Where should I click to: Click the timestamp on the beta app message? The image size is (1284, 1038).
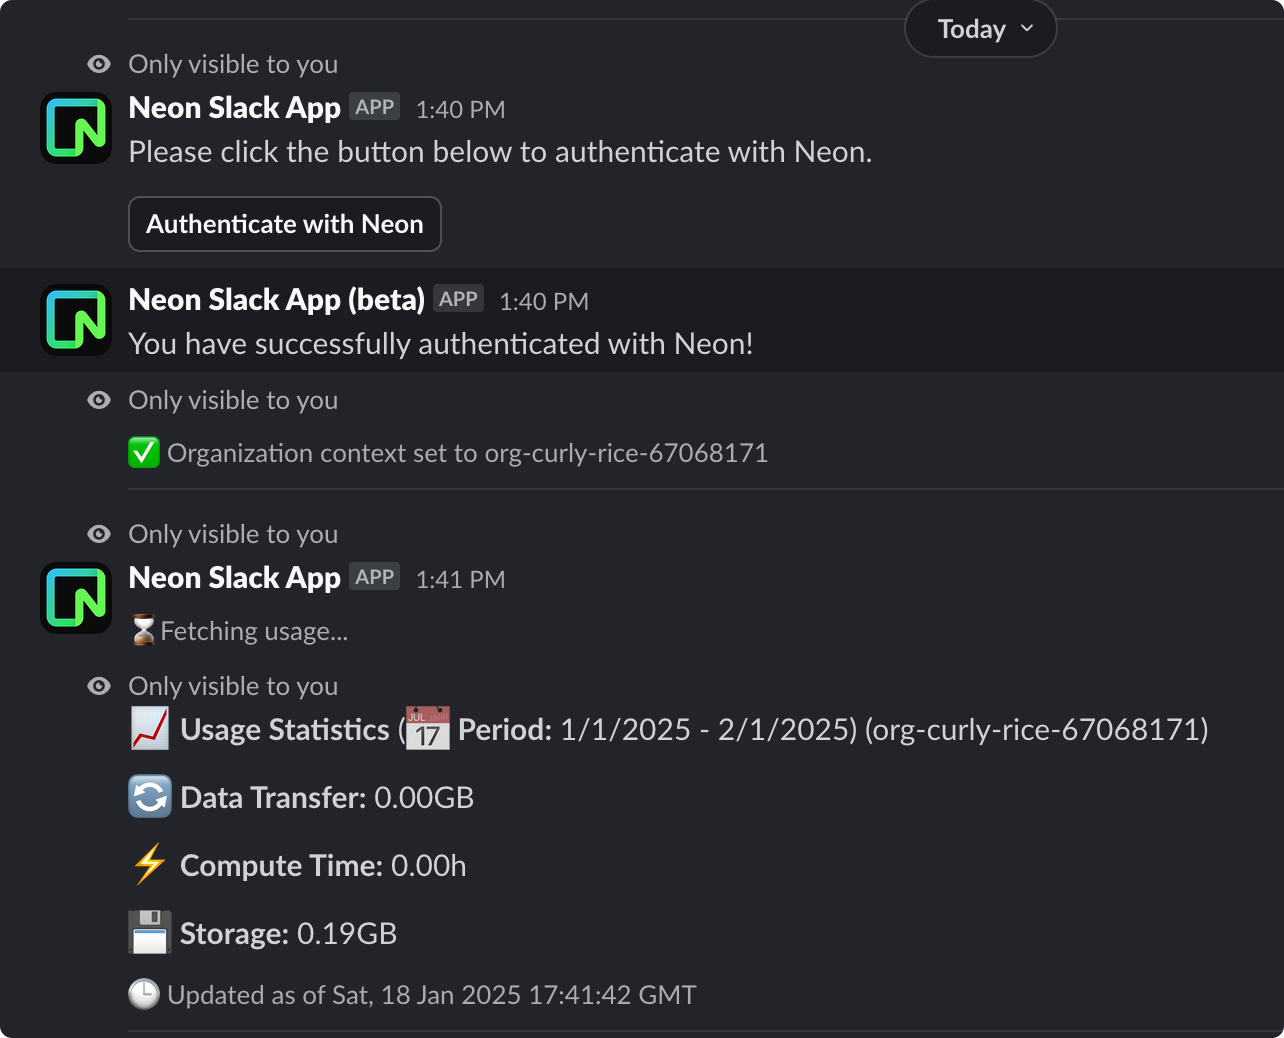(x=544, y=302)
